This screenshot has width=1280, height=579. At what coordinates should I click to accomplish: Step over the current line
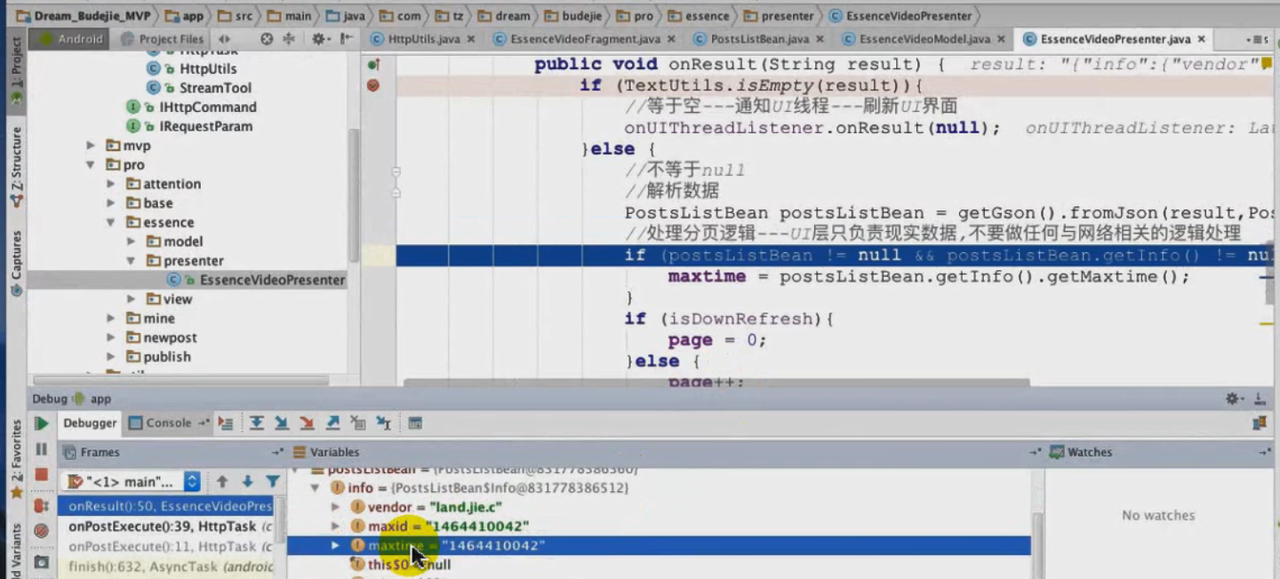pyautogui.click(x=257, y=423)
